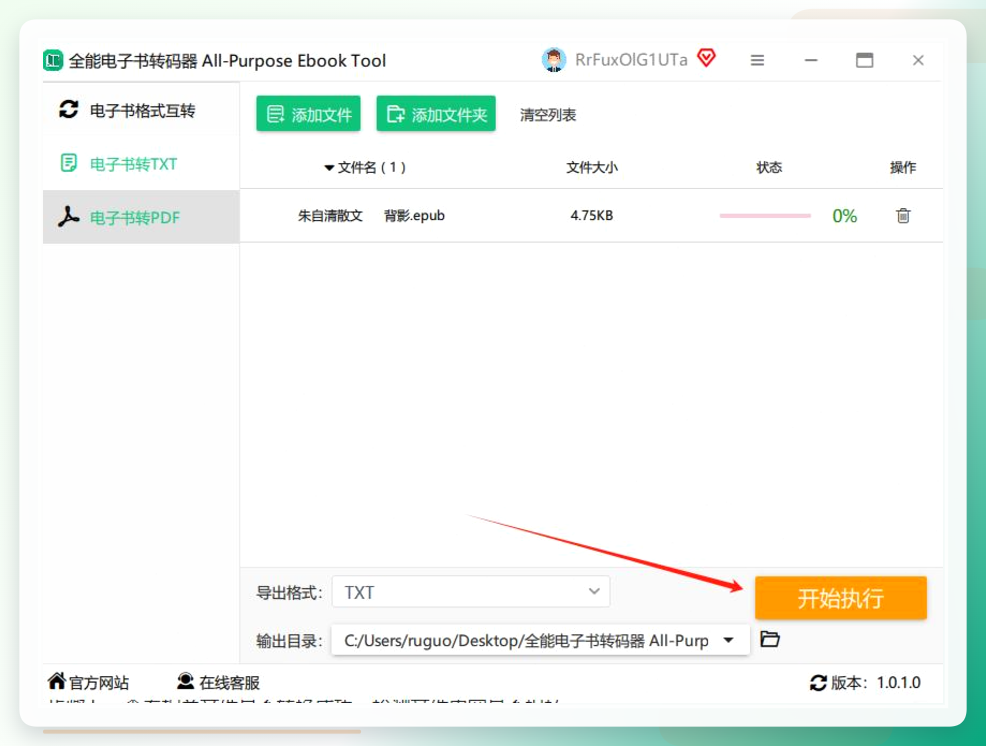Open 官方网站 link

point(89,682)
